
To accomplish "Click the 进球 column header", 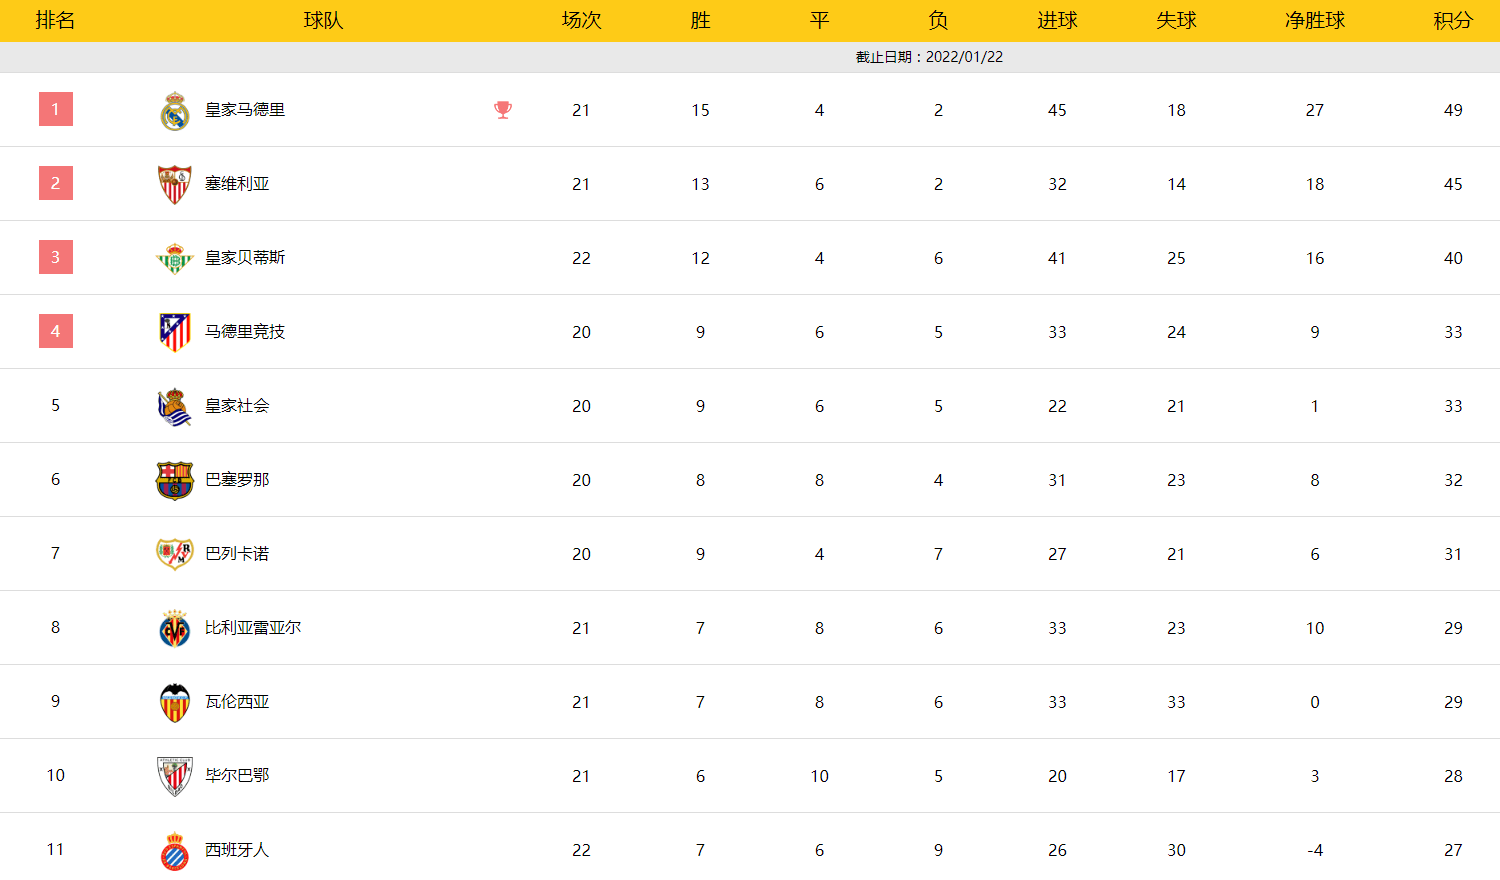I will pyautogui.click(x=1057, y=20).
